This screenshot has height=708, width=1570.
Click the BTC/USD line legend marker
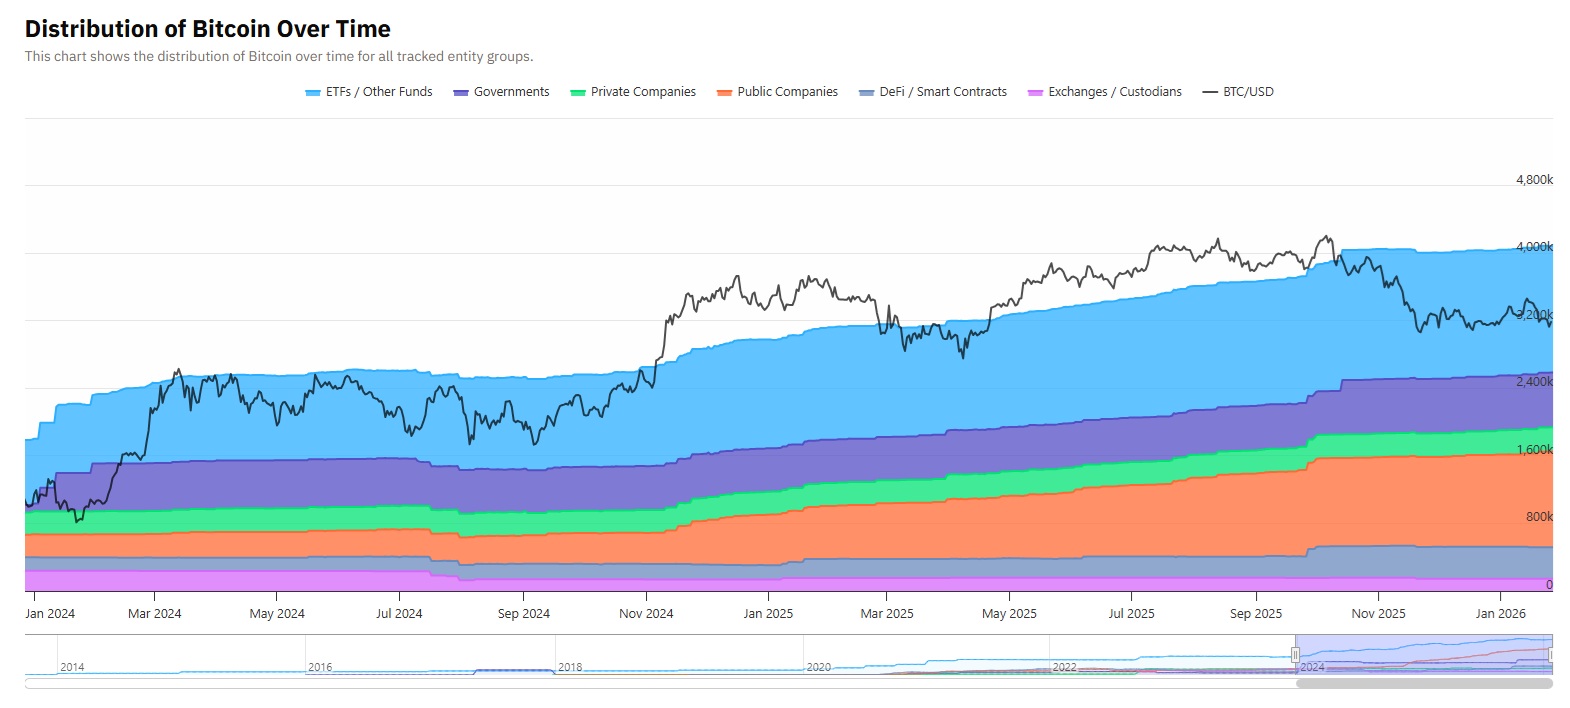pos(1210,92)
